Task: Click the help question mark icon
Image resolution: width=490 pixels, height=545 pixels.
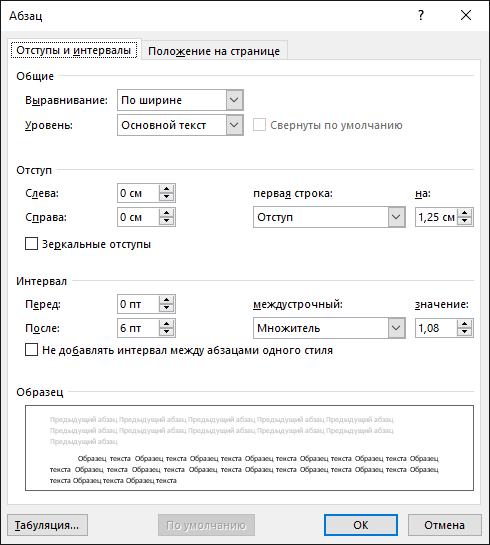Action: (x=421, y=16)
